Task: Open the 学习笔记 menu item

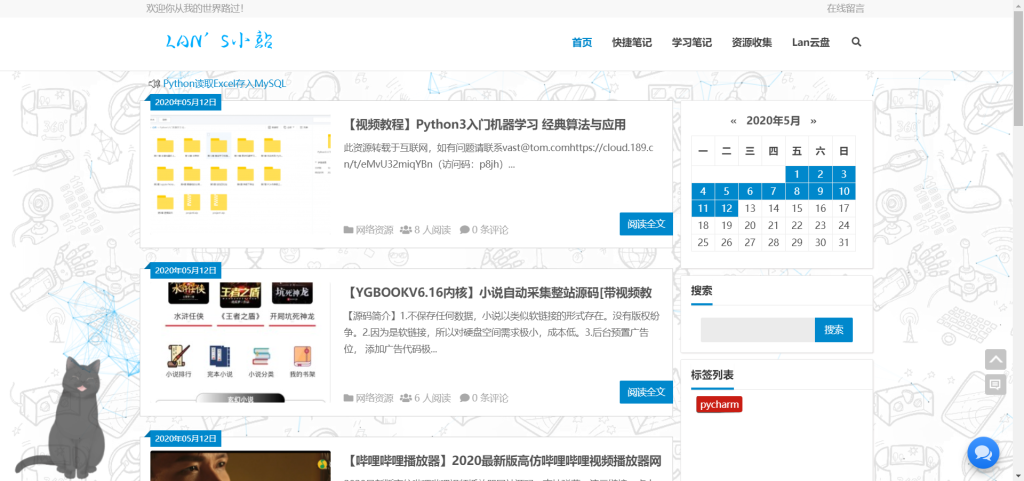Action: [x=691, y=43]
